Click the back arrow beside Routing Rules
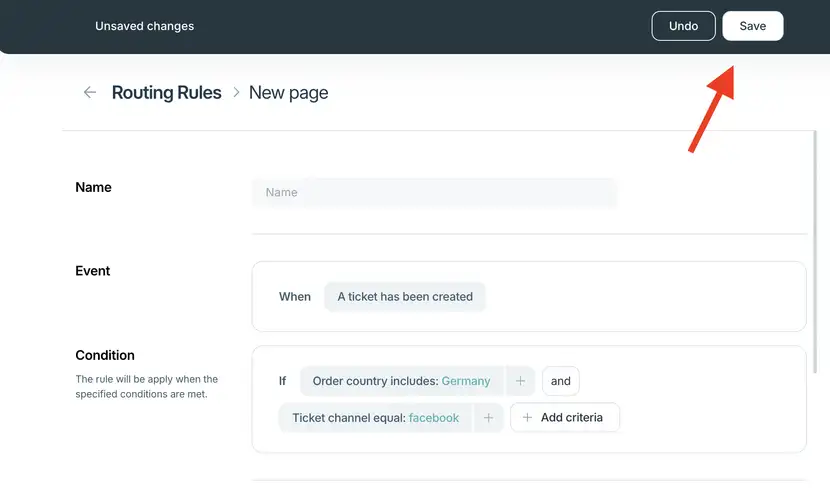Image resolution: width=830 pixels, height=497 pixels. pos(90,93)
